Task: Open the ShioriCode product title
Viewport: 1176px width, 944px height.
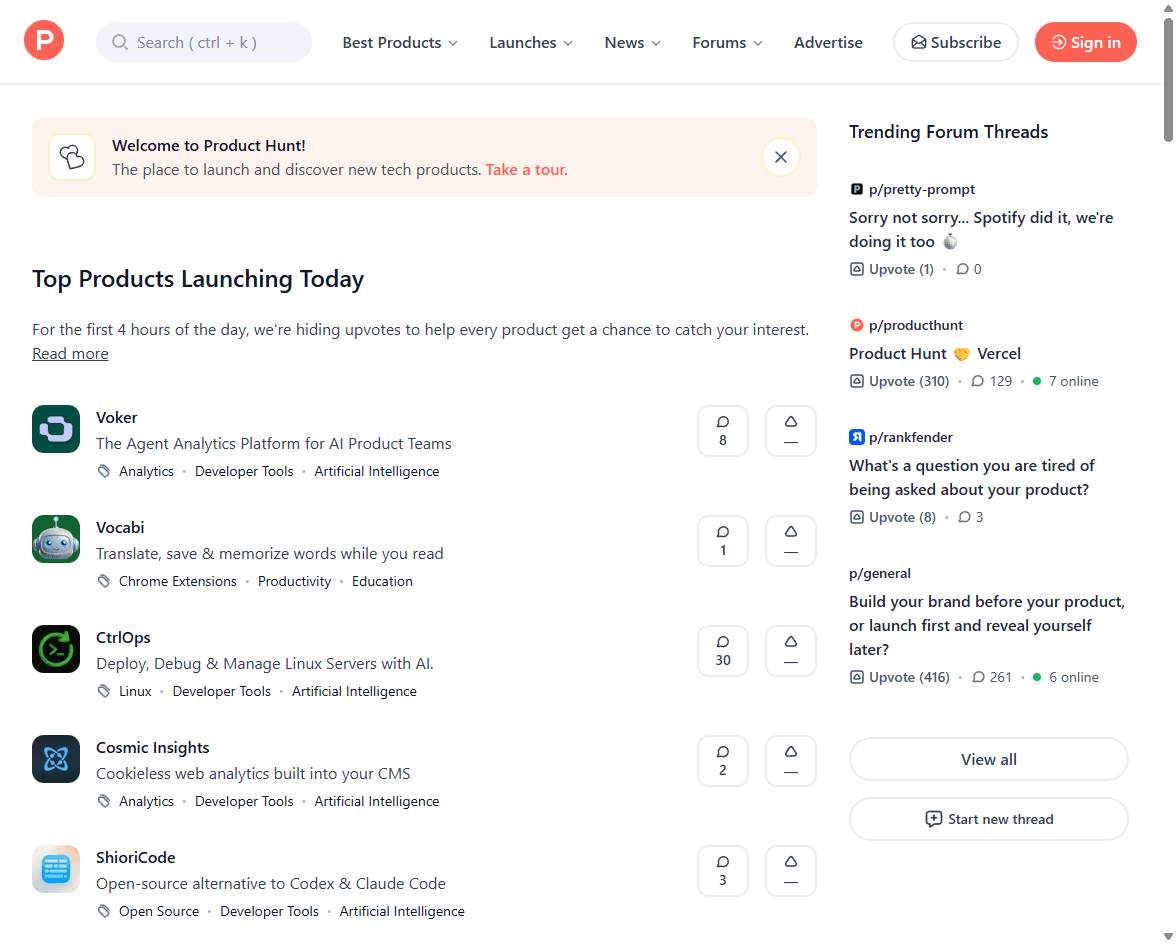Action: coord(136,858)
